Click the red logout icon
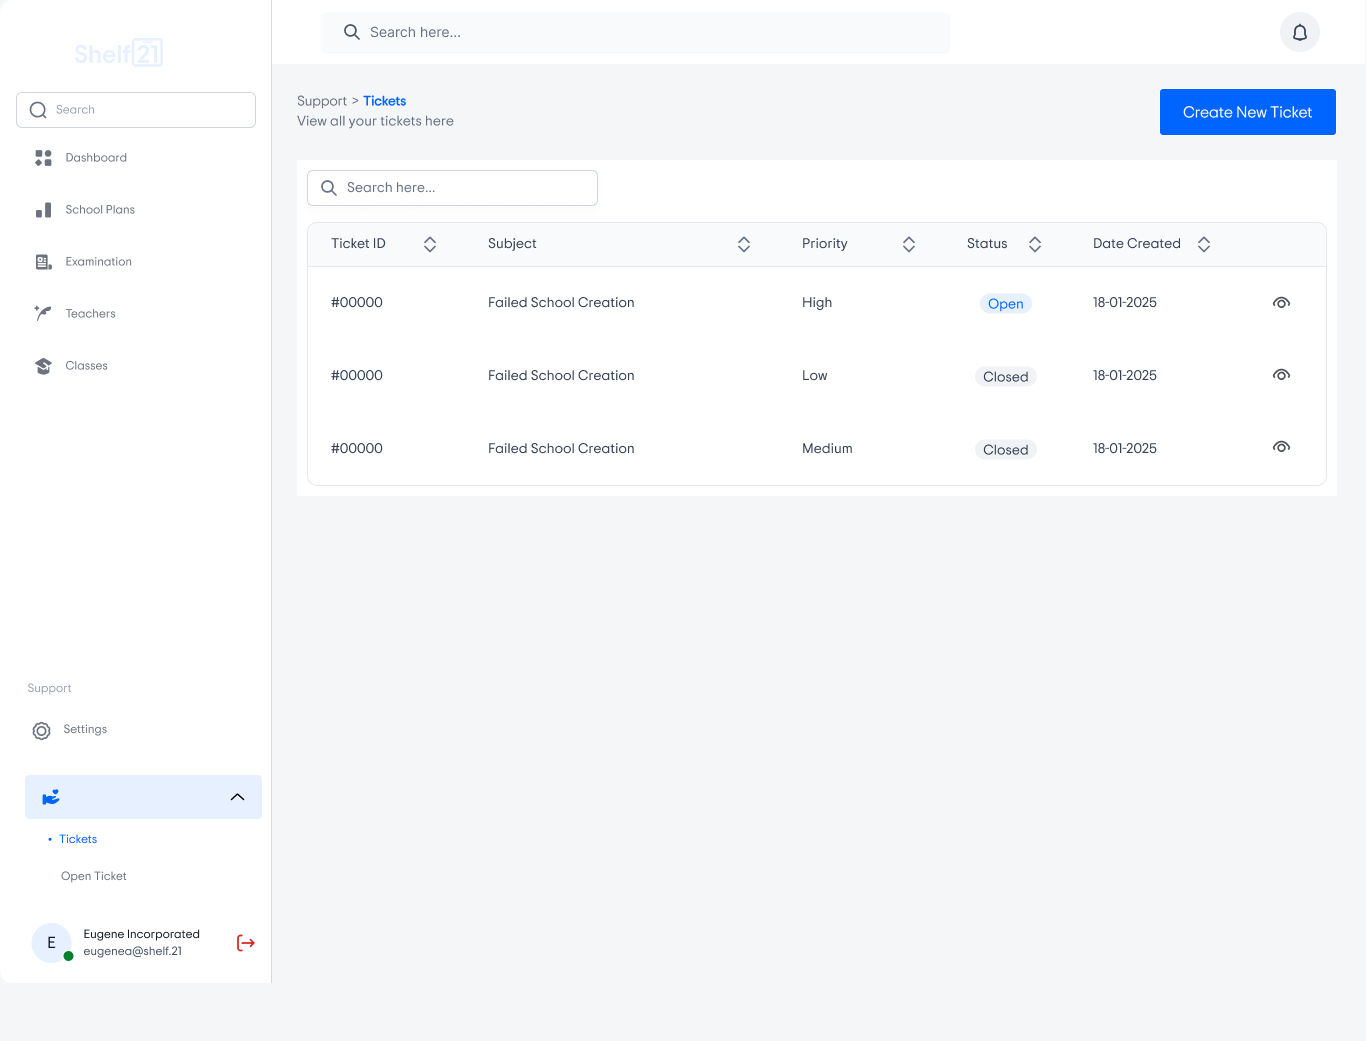This screenshot has width=1366, height=1041. (245, 943)
